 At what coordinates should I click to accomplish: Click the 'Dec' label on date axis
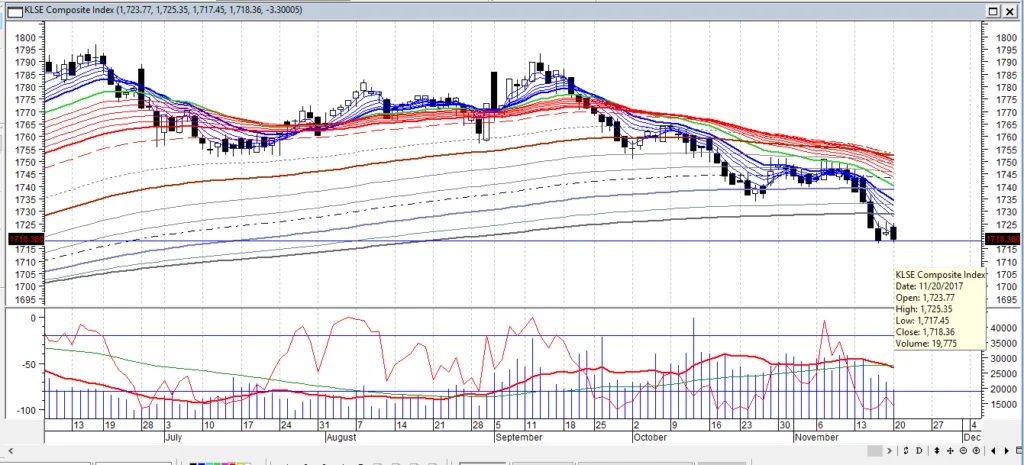972,437
